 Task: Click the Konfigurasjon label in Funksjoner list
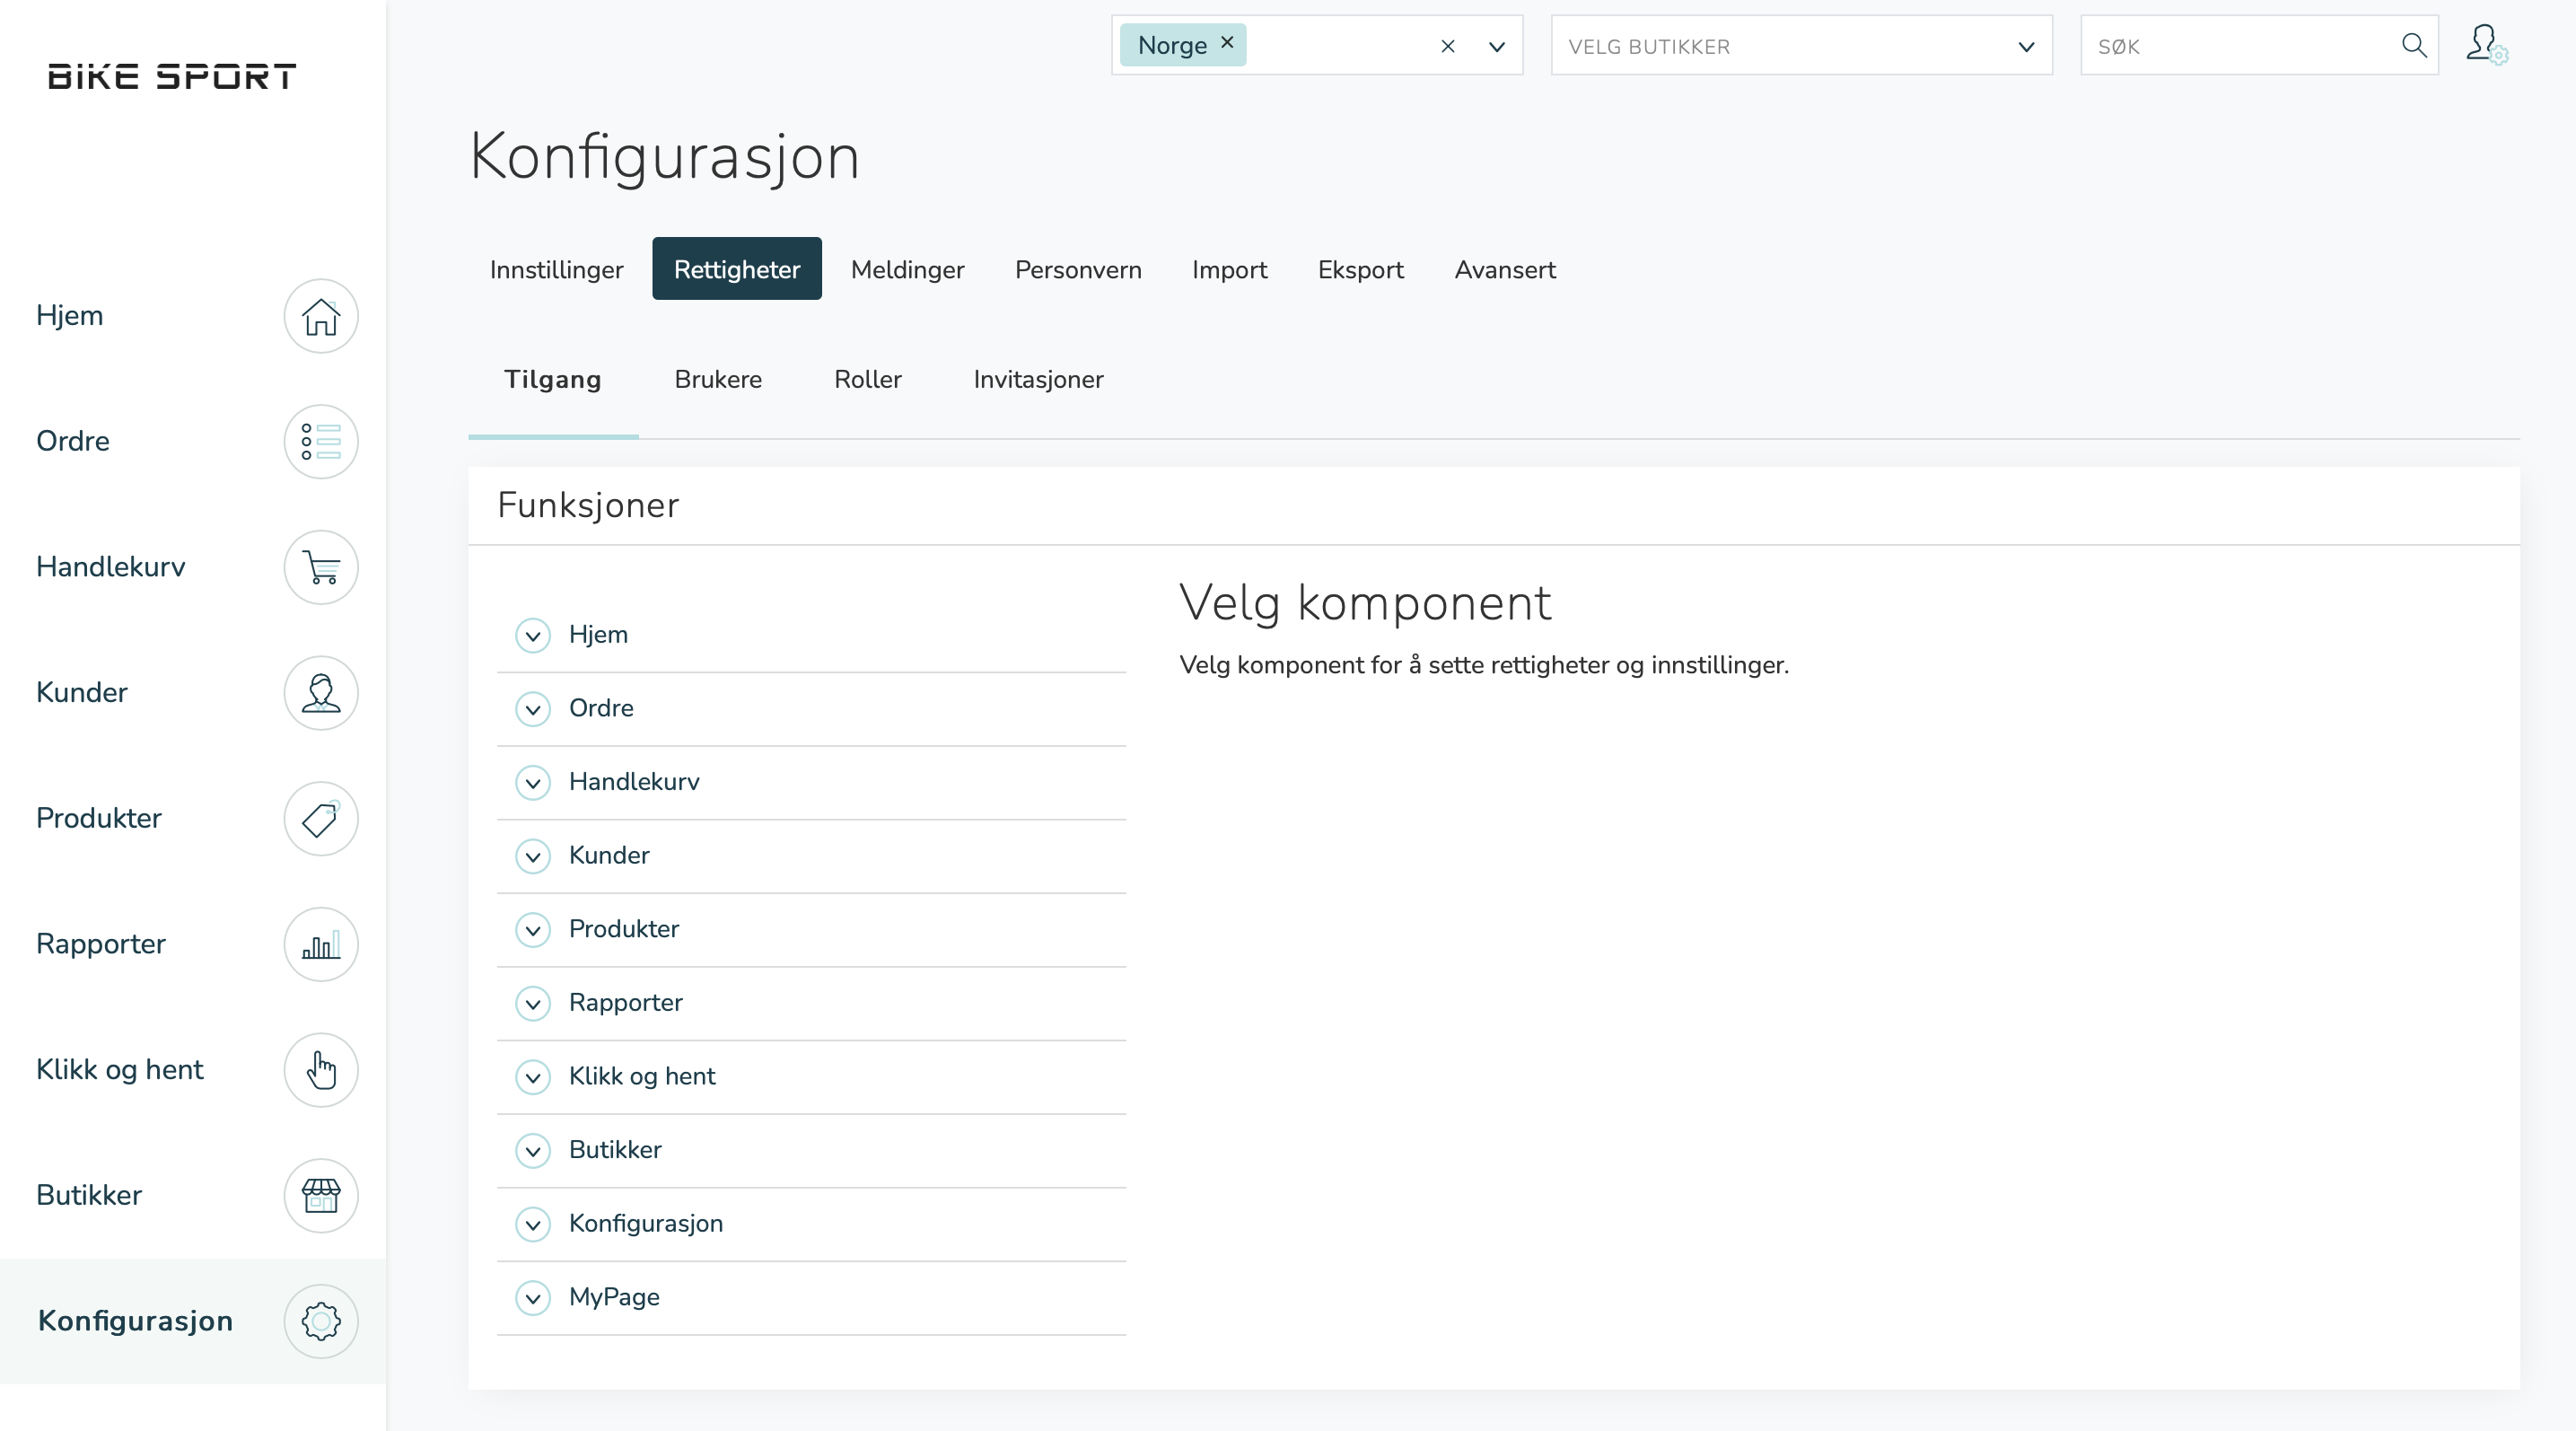pos(645,1223)
